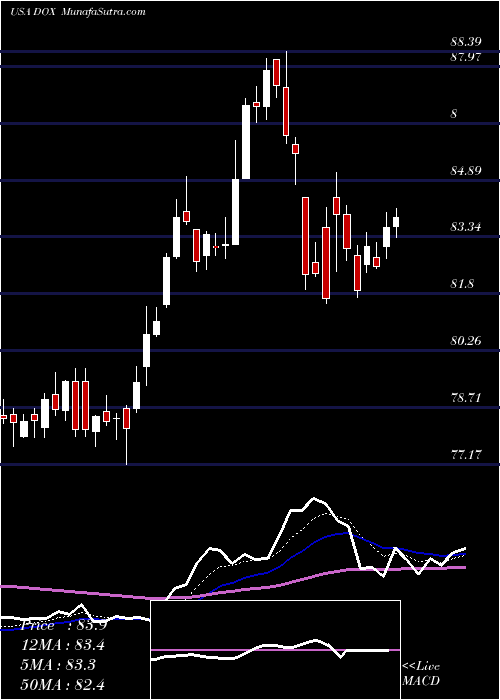This screenshot has width=500, height=700.
Task: Select the 88.39 price level label
Action: pos(466,42)
